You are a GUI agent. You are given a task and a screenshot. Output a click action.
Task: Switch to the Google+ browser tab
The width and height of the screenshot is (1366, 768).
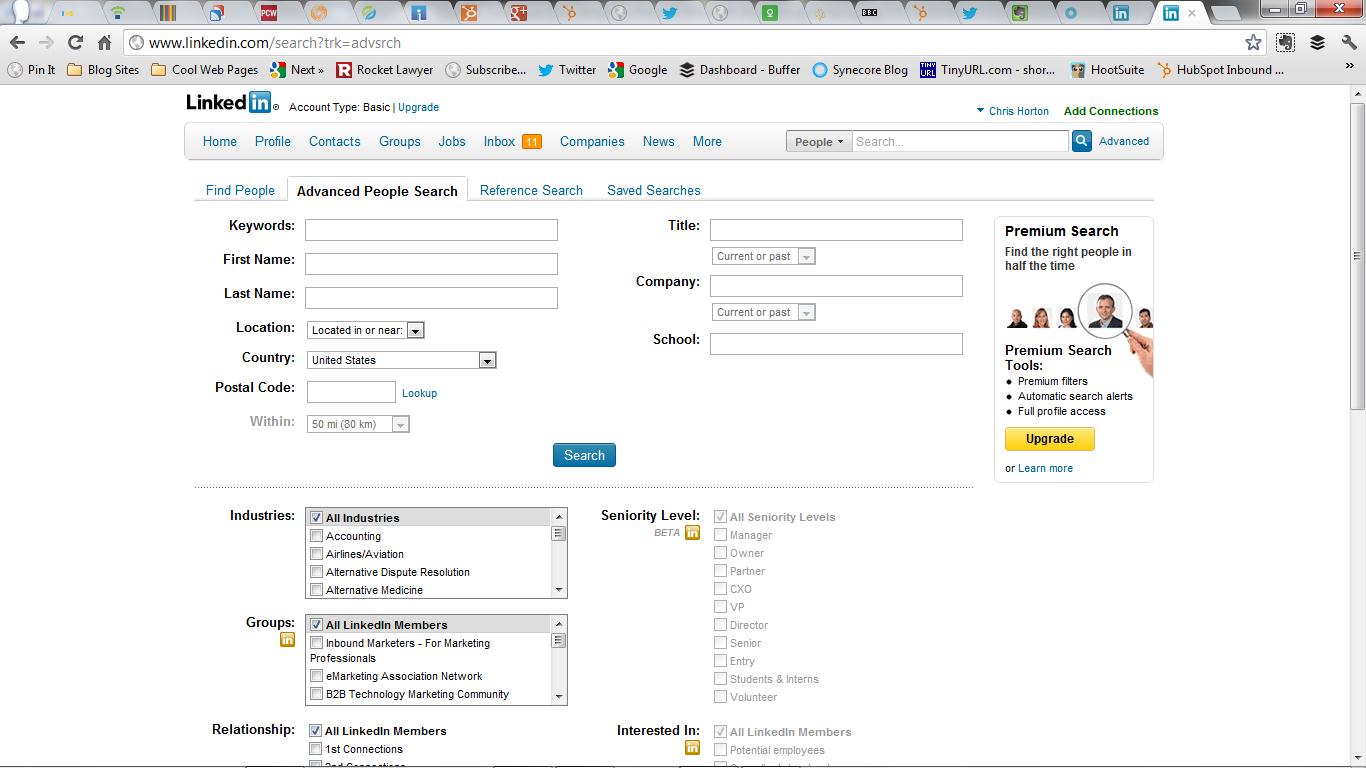point(518,13)
